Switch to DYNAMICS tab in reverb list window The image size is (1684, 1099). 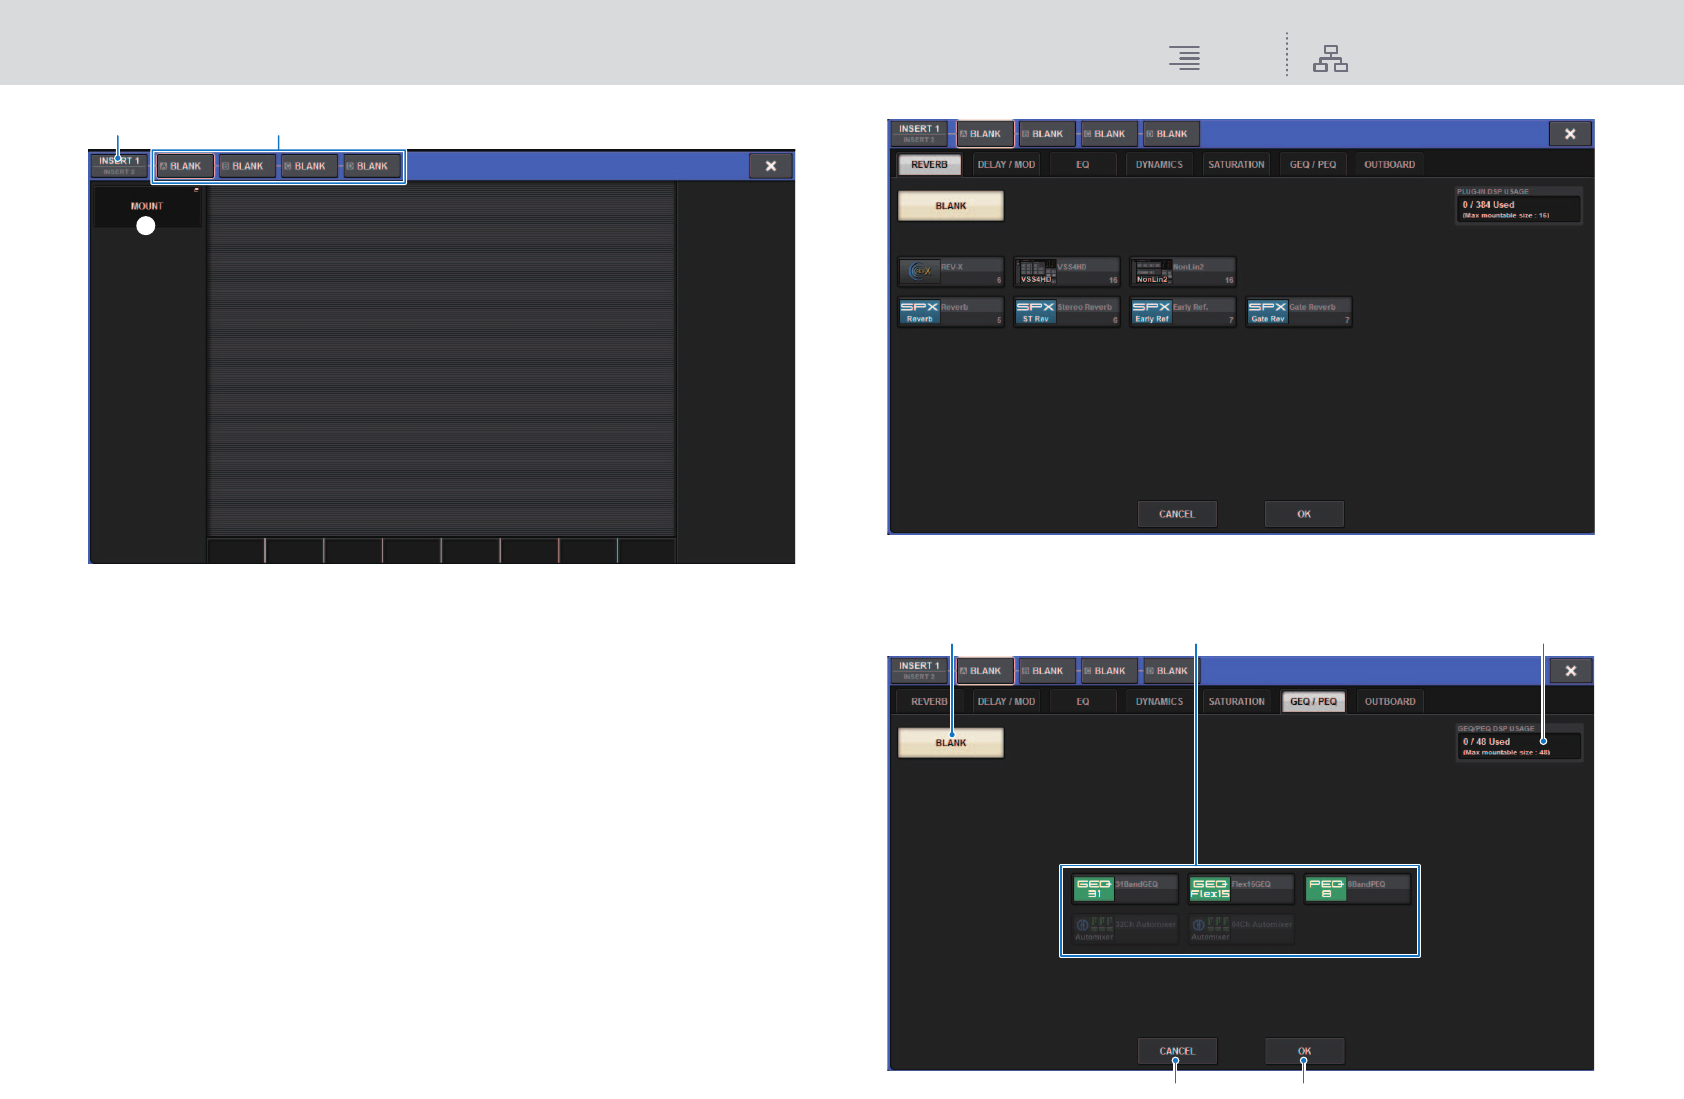pos(1159,165)
